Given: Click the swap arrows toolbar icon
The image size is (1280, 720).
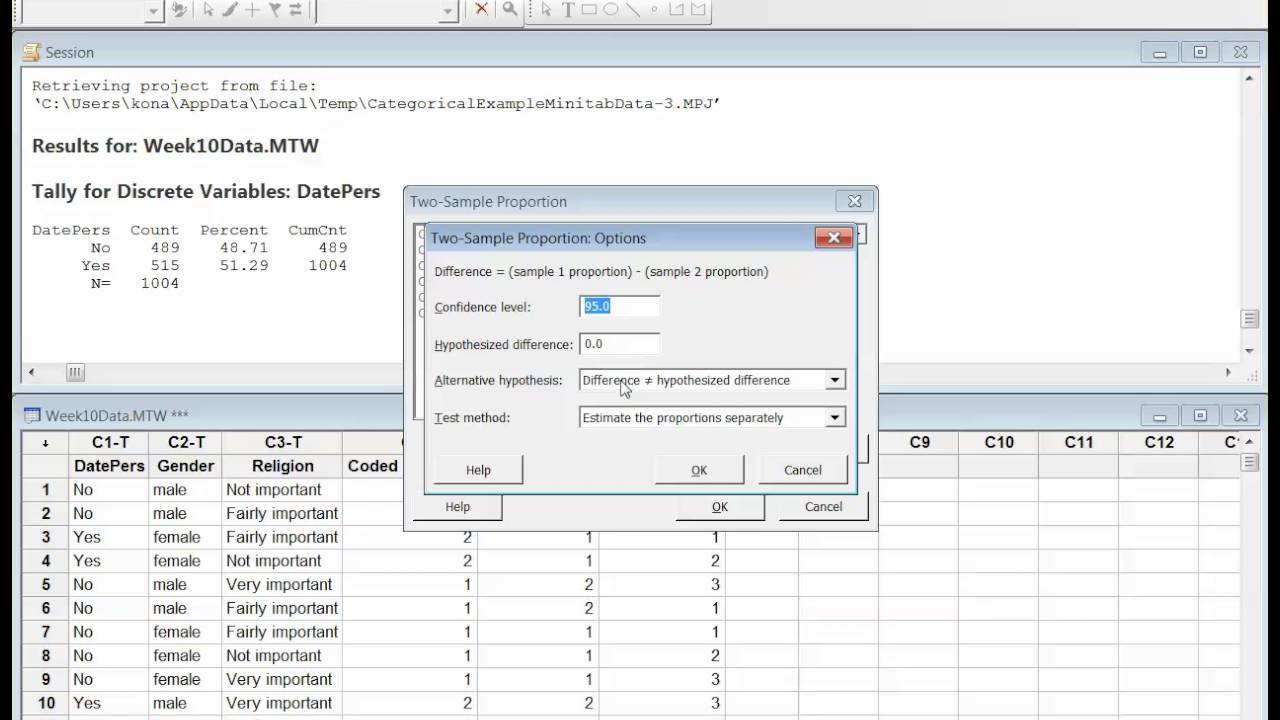Looking at the screenshot, I should [x=295, y=9].
